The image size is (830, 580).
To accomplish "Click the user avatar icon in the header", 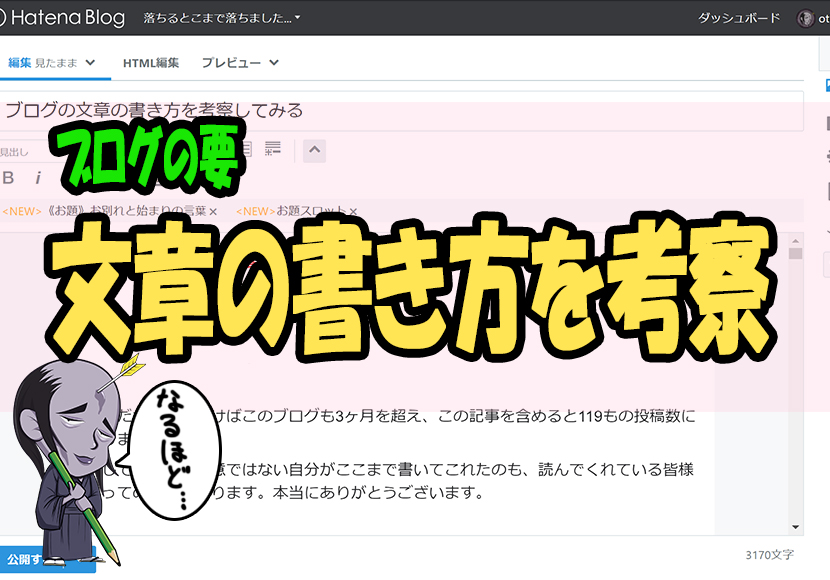I will tap(805, 19).
